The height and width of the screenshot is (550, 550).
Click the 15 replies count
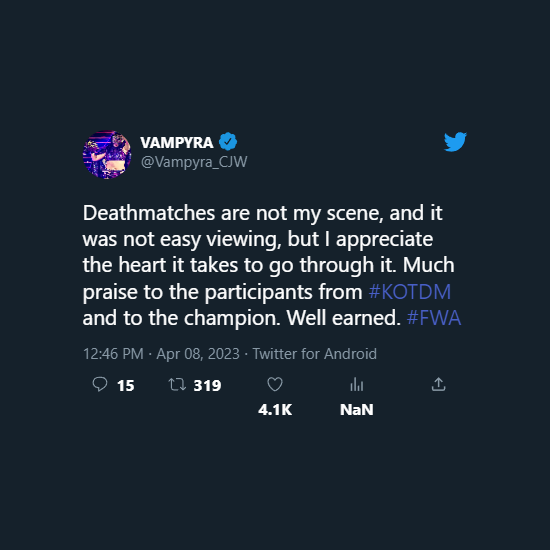pos(126,385)
